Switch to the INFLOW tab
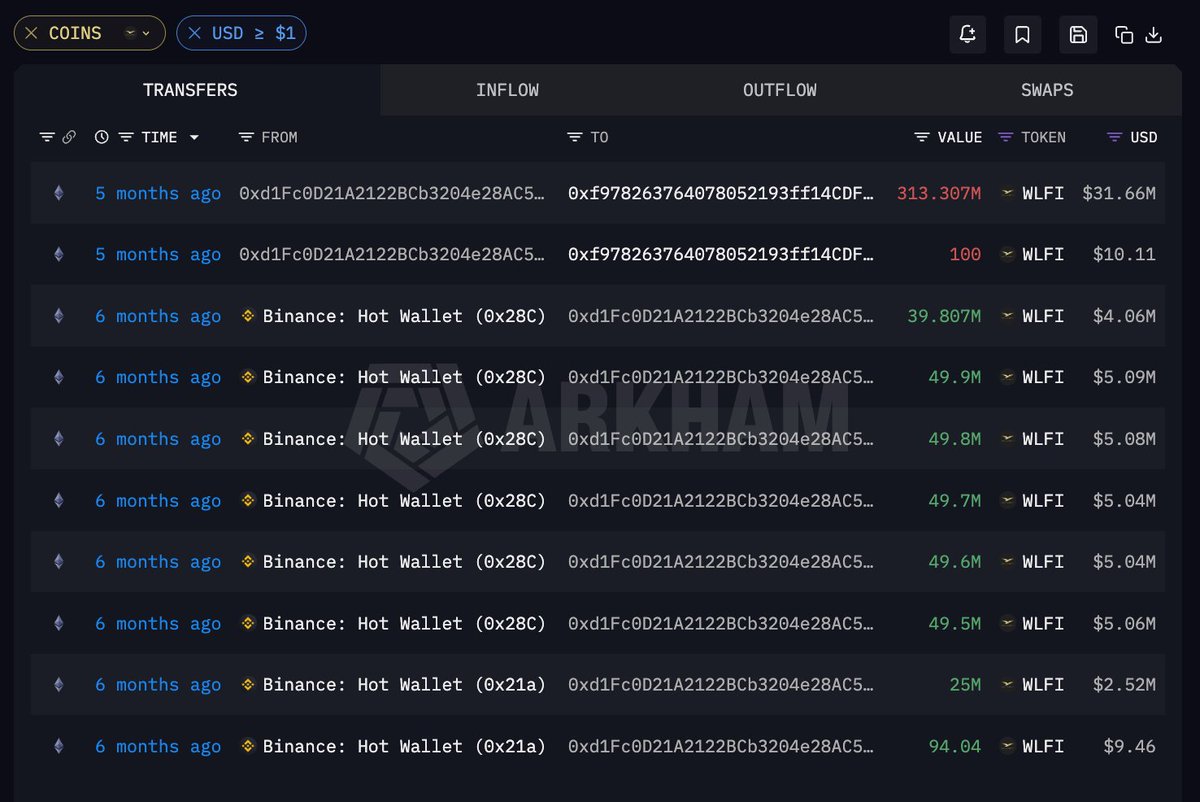 [x=507, y=90]
